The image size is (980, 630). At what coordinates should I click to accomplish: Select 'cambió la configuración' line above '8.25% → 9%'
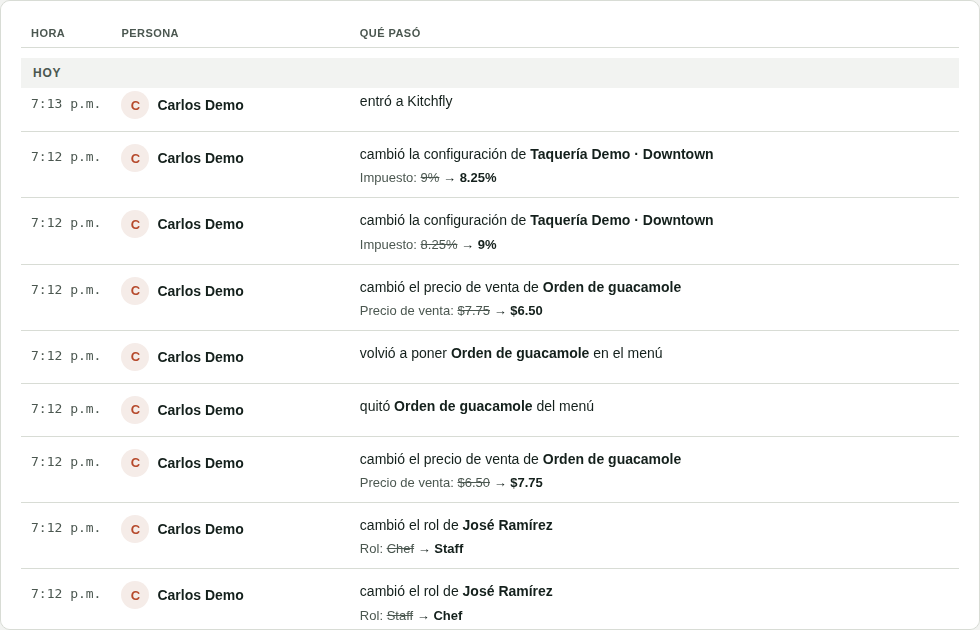(536, 220)
